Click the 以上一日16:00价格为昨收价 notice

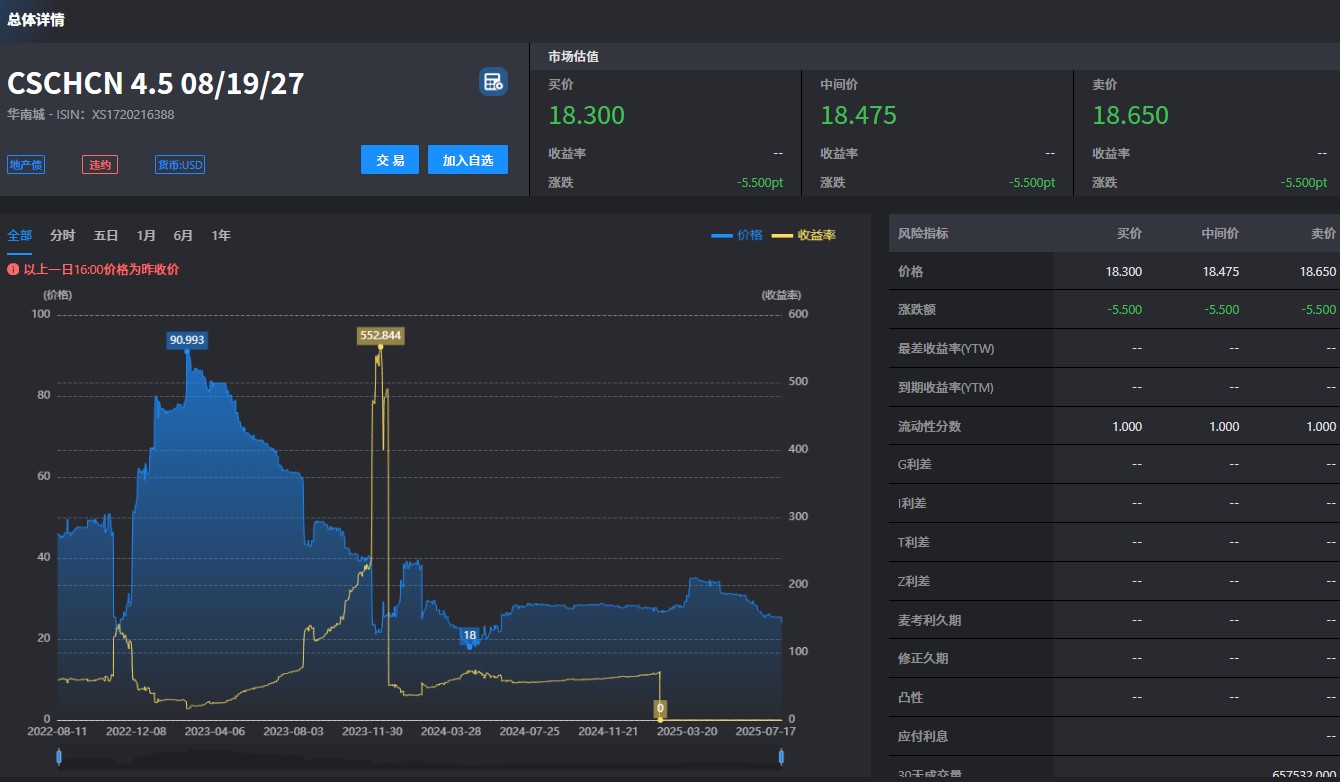[101, 269]
